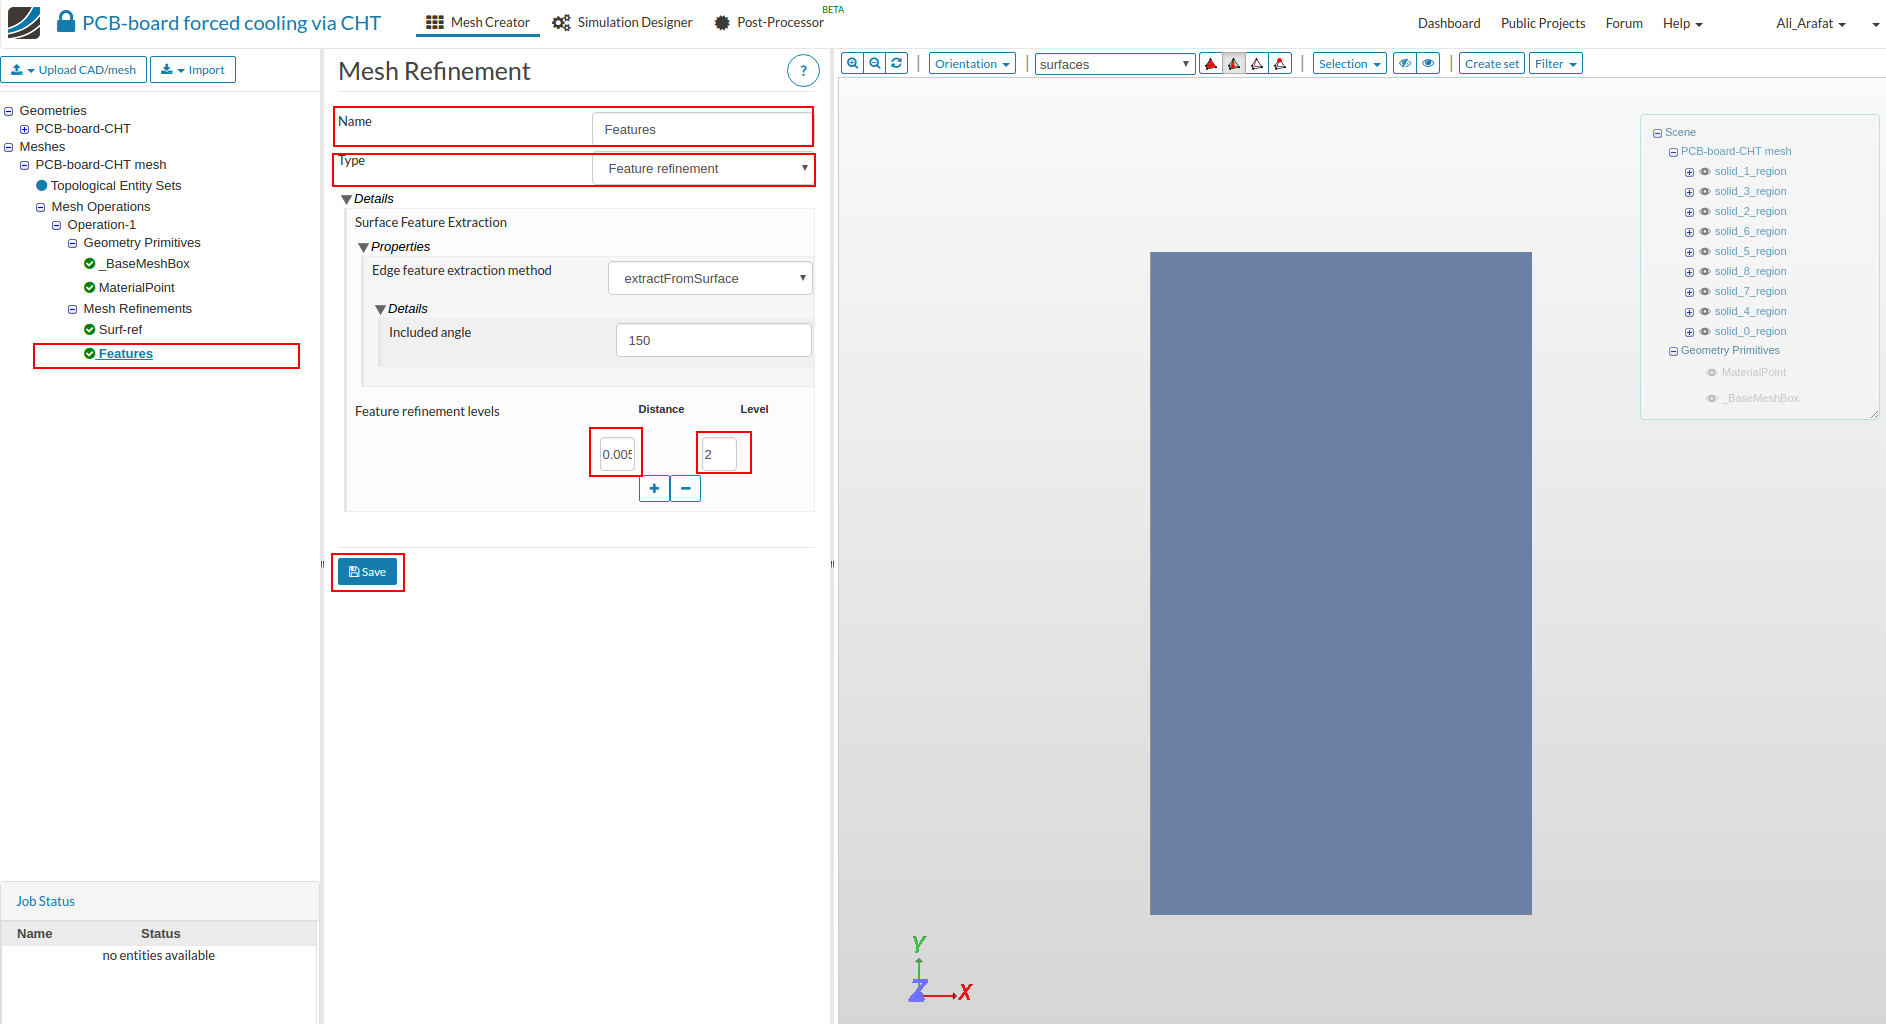The height and width of the screenshot is (1024, 1886).
Task: Collapse the Scene root node
Action: pos(1657,133)
